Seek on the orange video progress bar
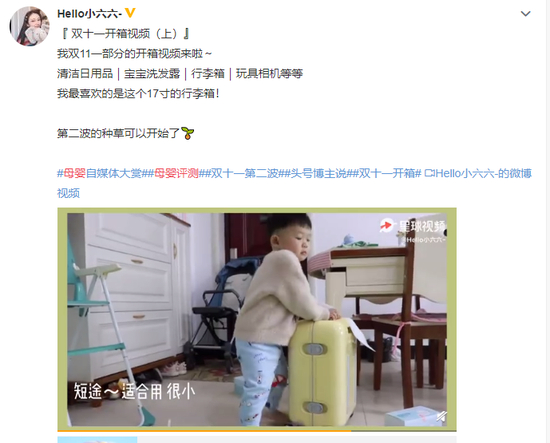550x443 pixels. [x=257, y=430]
